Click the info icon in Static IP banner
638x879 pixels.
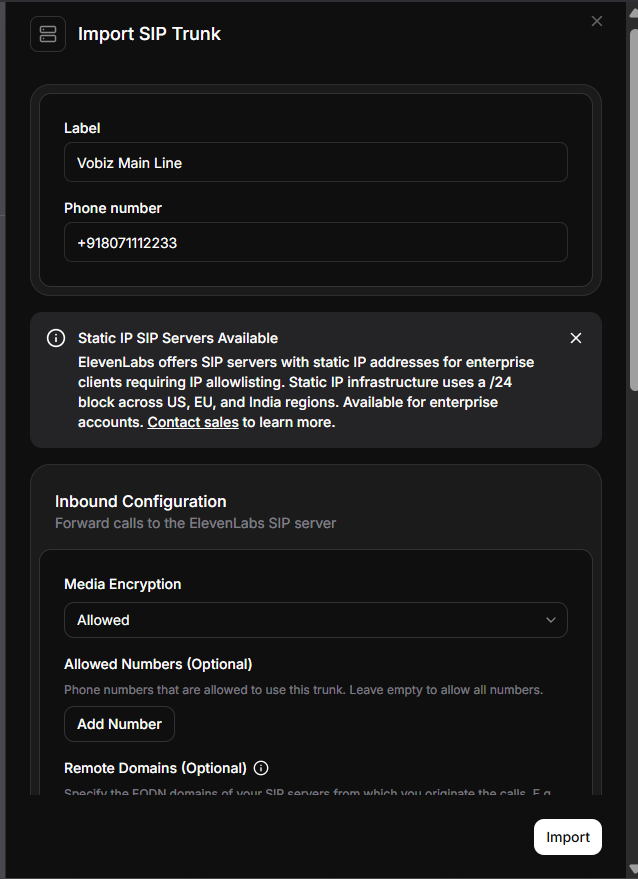[56, 338]
